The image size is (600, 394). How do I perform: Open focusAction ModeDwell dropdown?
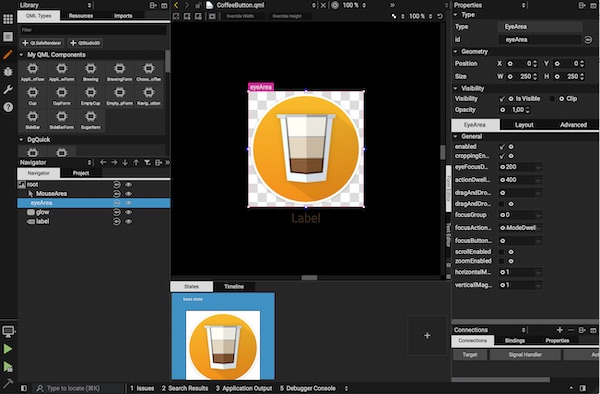tap(520, 228)
